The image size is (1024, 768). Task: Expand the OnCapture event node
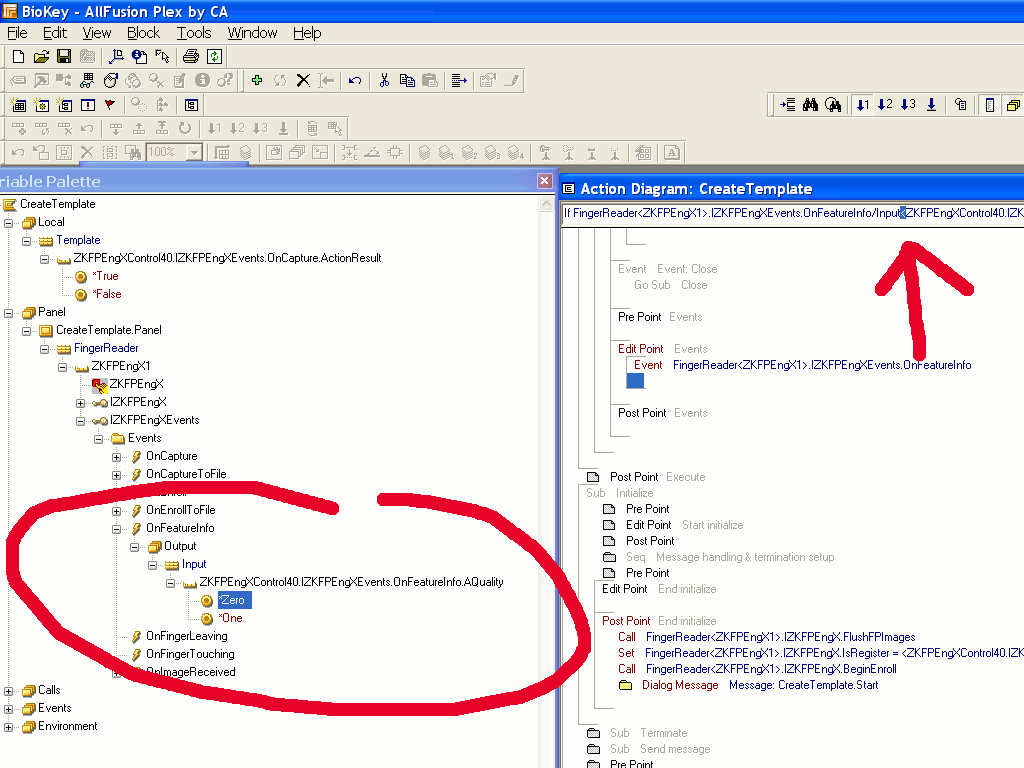(117, 456)
